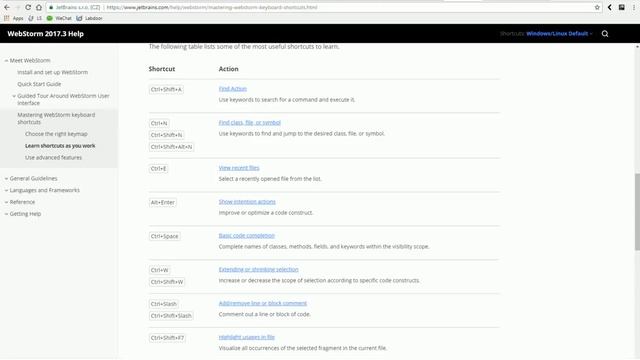Expand the Getting Help section
The image size is (640, 360).
pyautogui.click(x=6, y=214)
